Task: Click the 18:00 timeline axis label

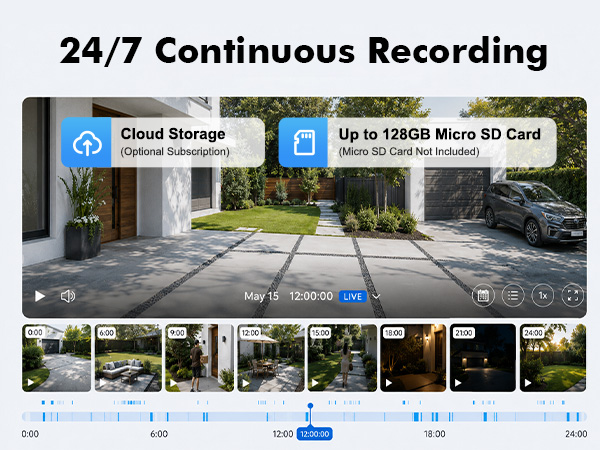Action: point(435,434)
